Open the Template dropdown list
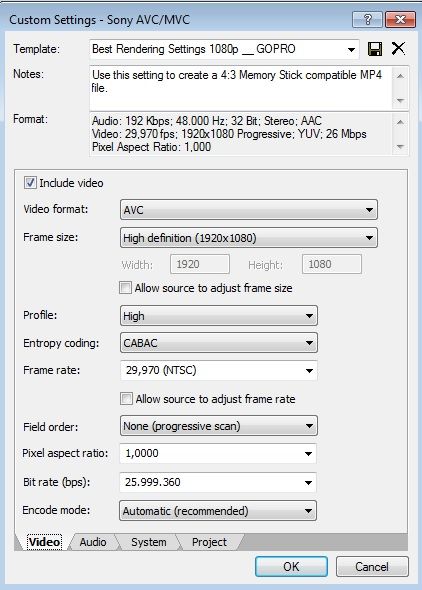The height and width of the screenshot is (590, 422). tap(224, 49)
